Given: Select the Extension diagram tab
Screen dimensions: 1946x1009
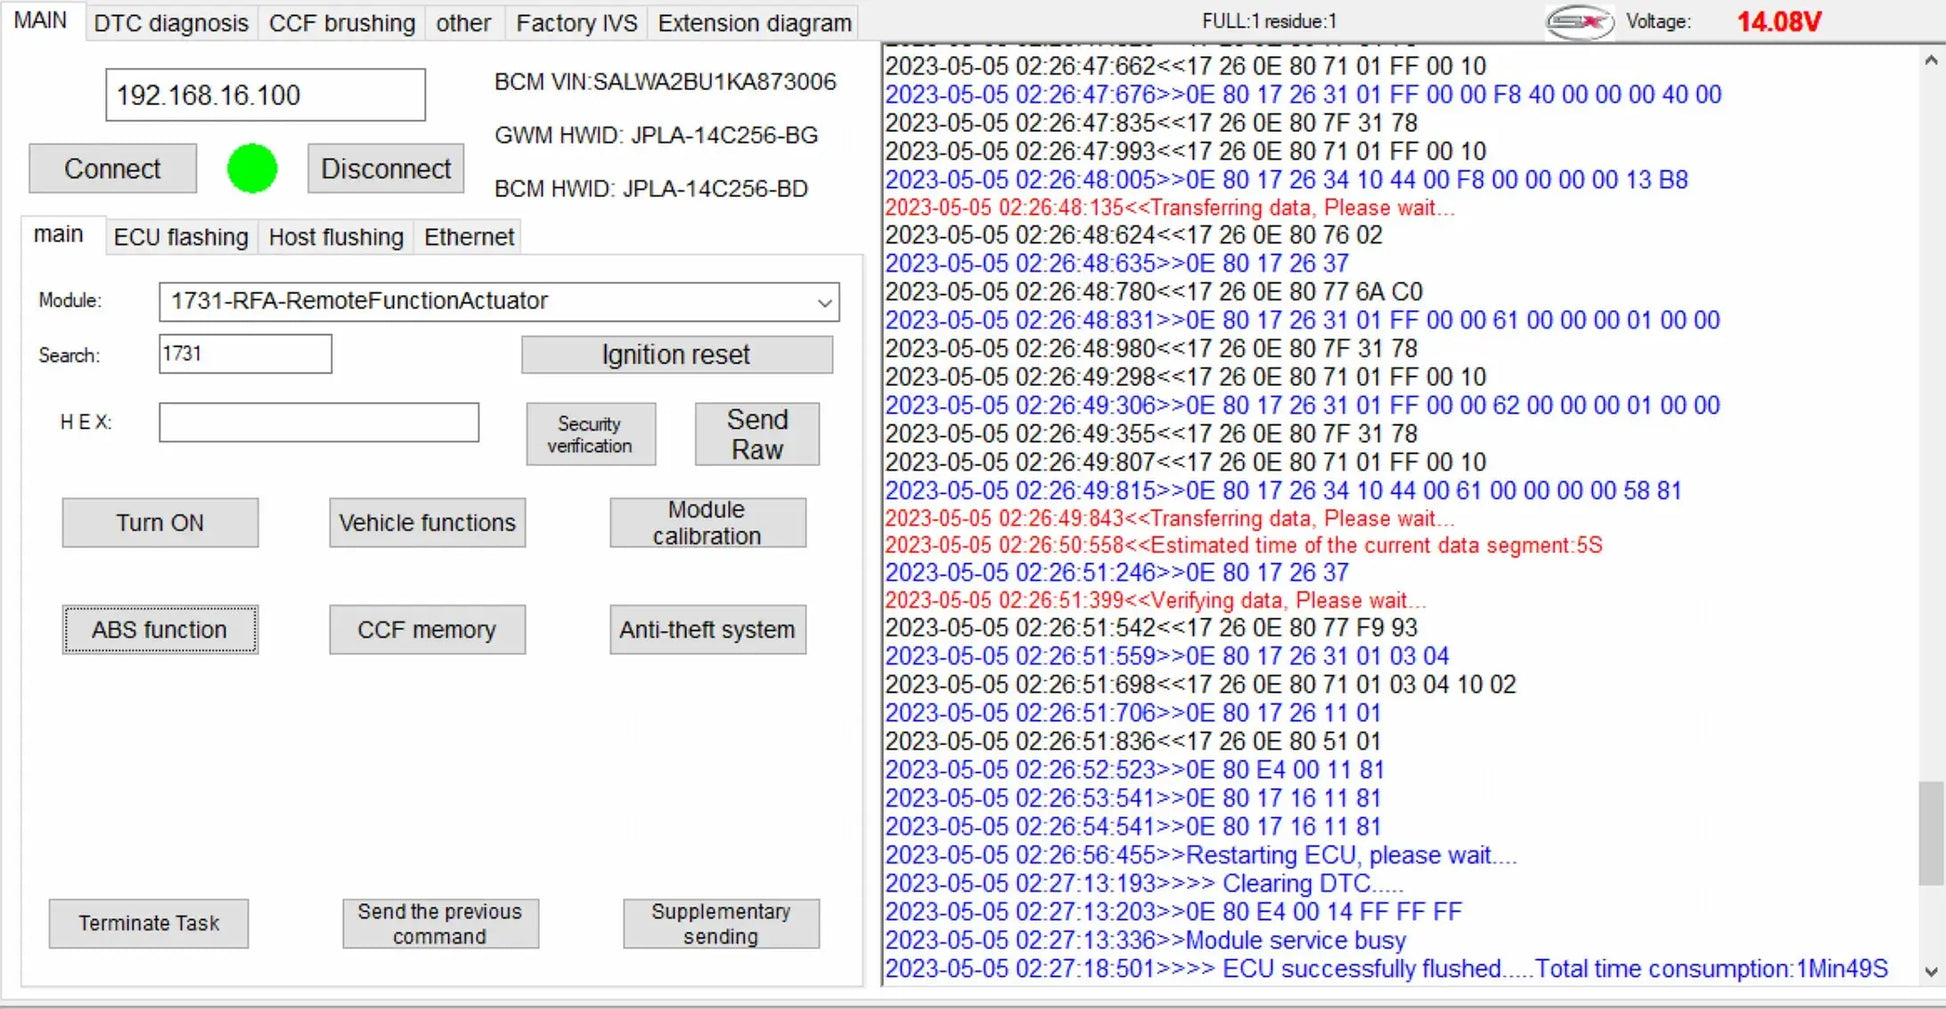Looking at the screenshot, I should [x=753, y=22].
